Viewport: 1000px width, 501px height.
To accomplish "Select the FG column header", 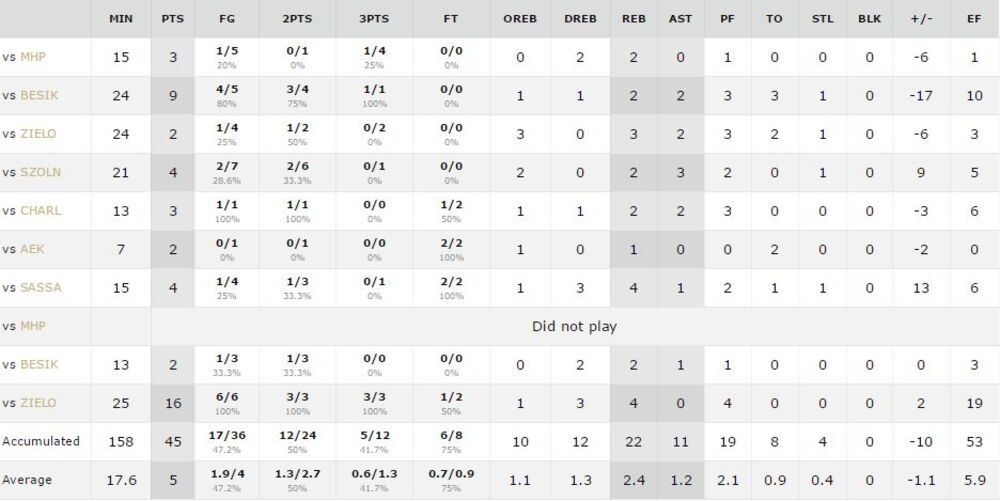I will coord(227,19).
